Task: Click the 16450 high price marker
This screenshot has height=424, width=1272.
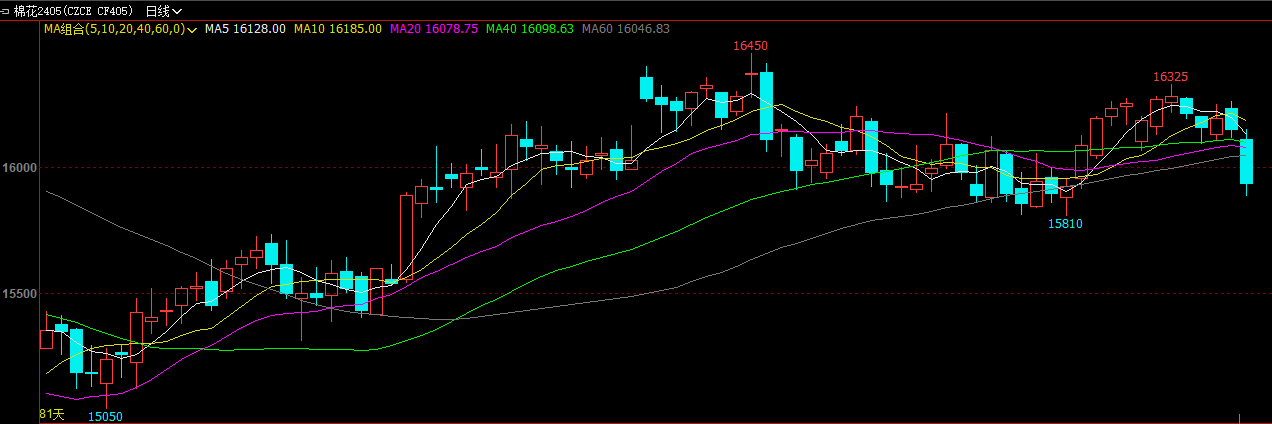Action: point(750,46)
